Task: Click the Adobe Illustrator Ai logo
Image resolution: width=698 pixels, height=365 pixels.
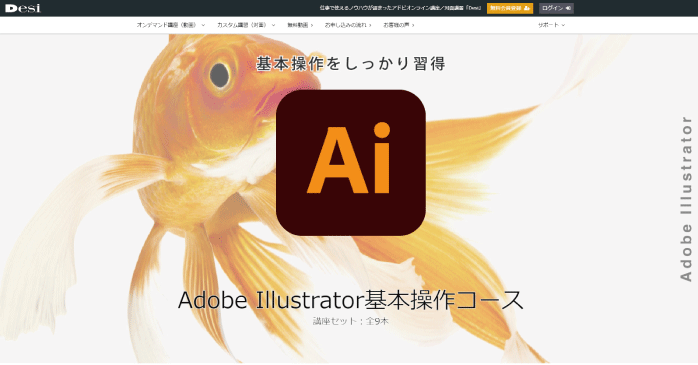Action: coord(351,162)
